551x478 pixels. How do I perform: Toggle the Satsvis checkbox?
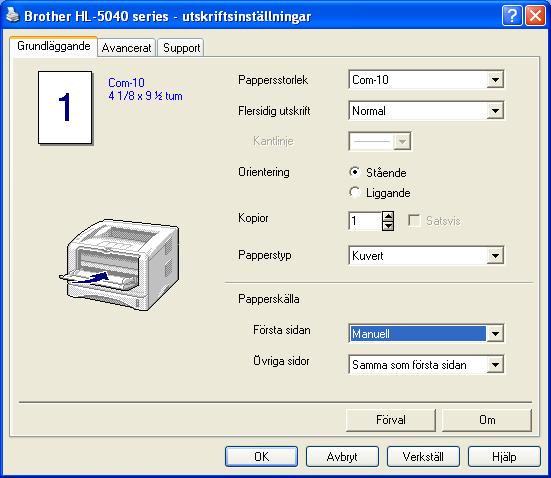click(414, 221)
